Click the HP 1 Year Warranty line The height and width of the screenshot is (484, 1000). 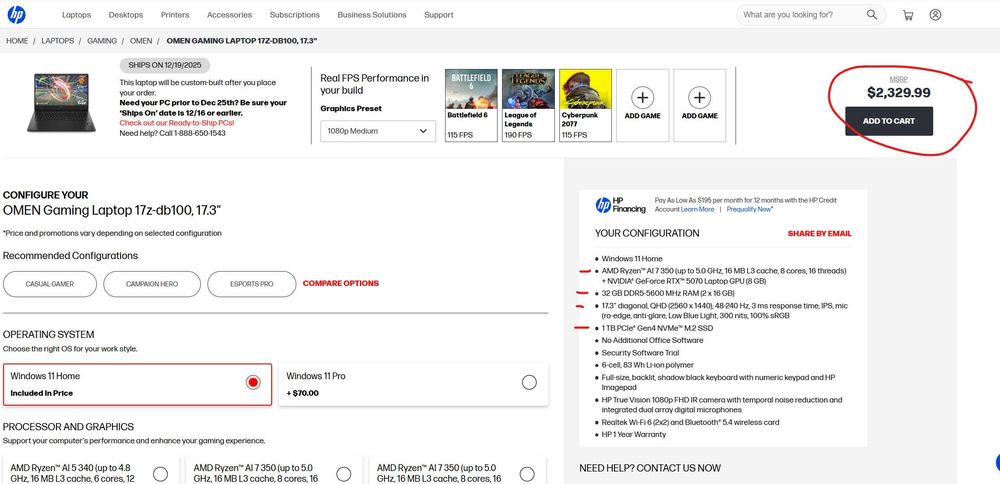point(633,434)
